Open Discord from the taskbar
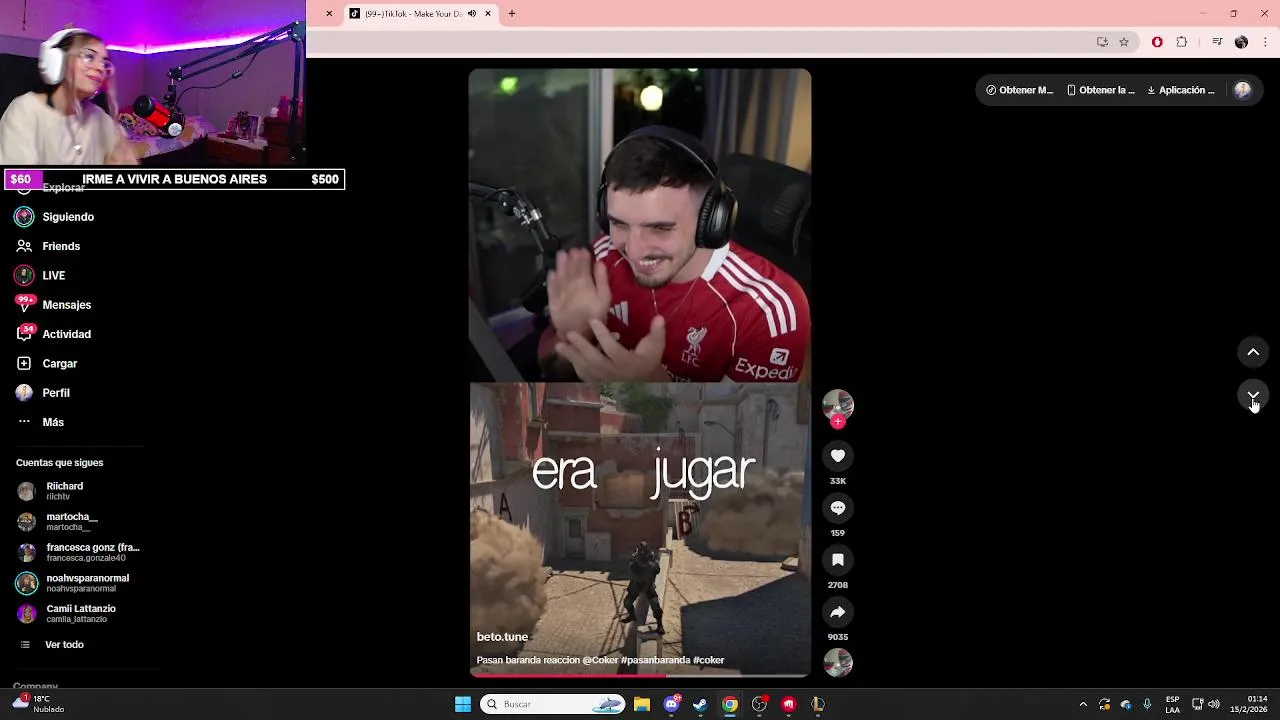This screenshot has height=720, width=1280. [672, 704]
